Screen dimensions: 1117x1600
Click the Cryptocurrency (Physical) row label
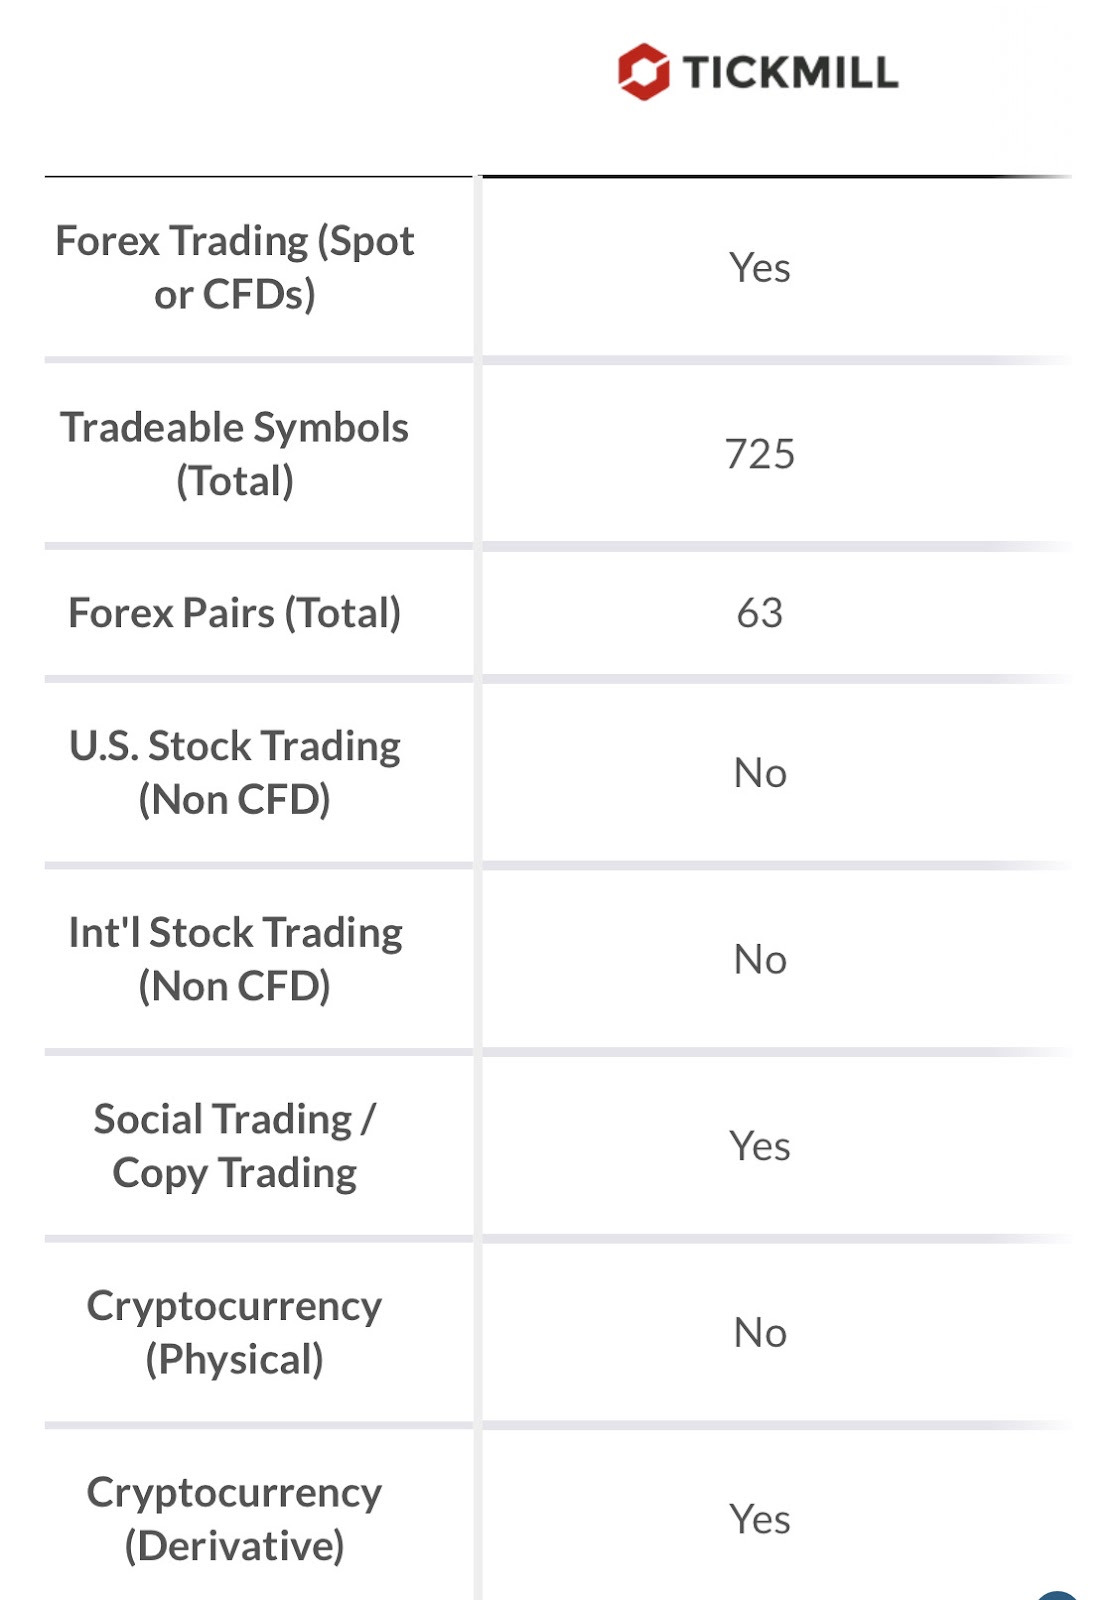point(235,1333)
